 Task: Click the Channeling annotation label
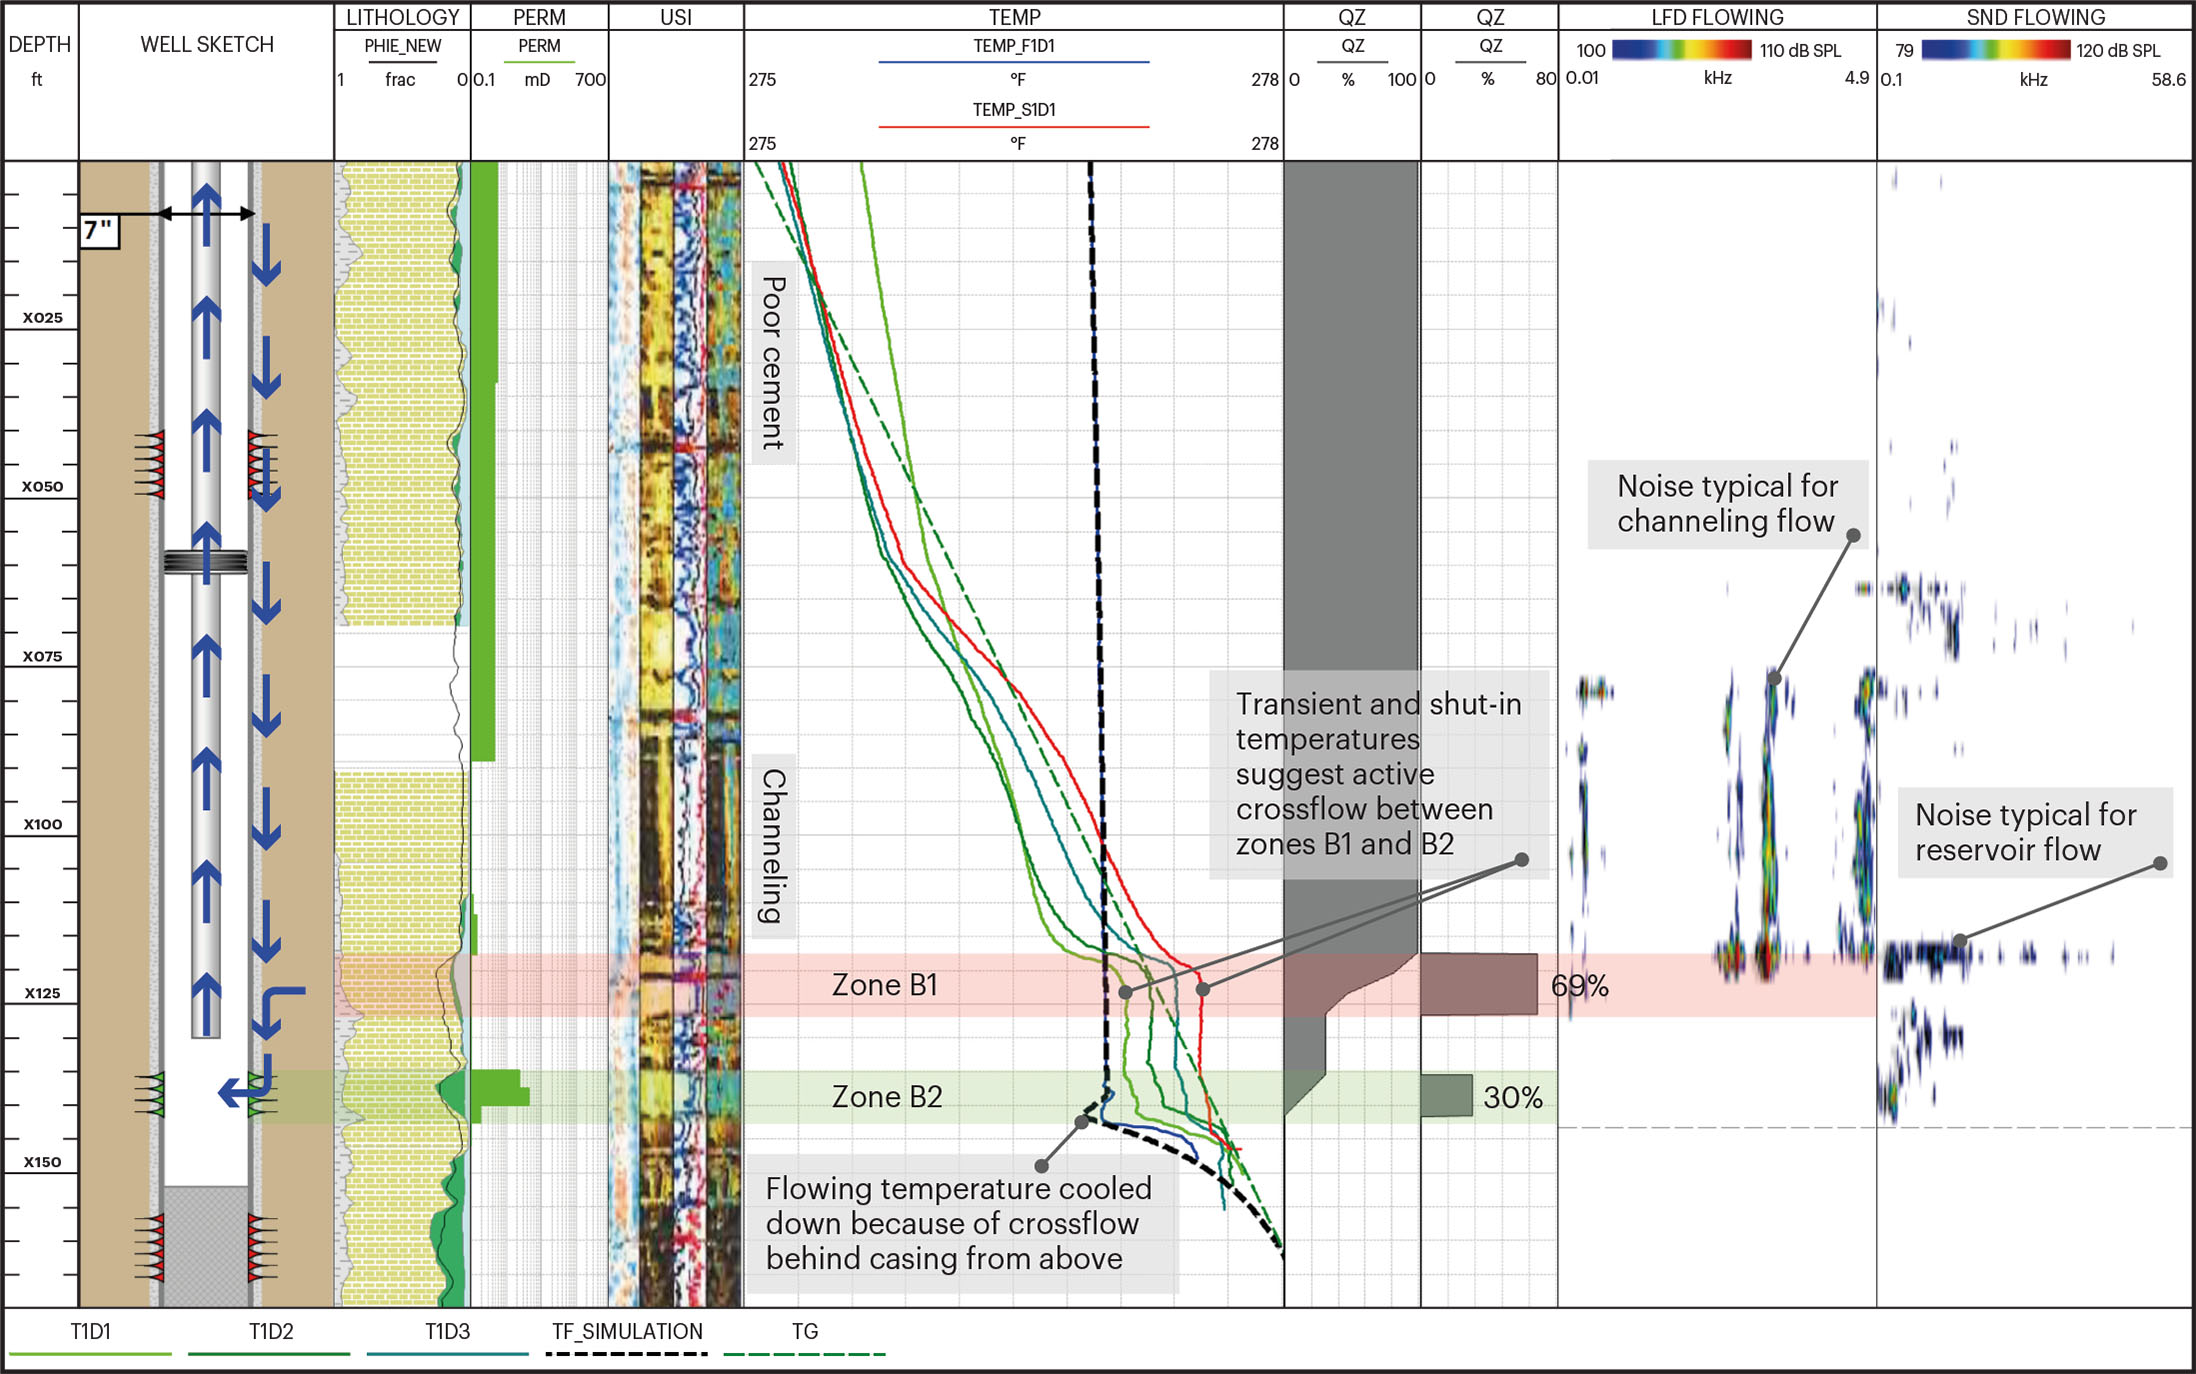[x=773, y=845]
